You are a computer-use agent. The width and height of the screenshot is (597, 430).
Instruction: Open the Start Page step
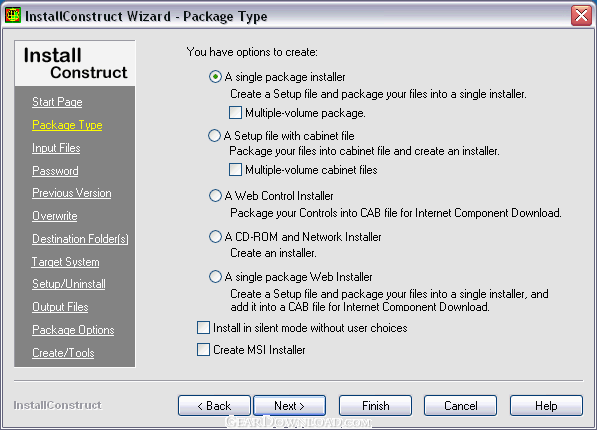pyautogui.click(x=57, y=102)
